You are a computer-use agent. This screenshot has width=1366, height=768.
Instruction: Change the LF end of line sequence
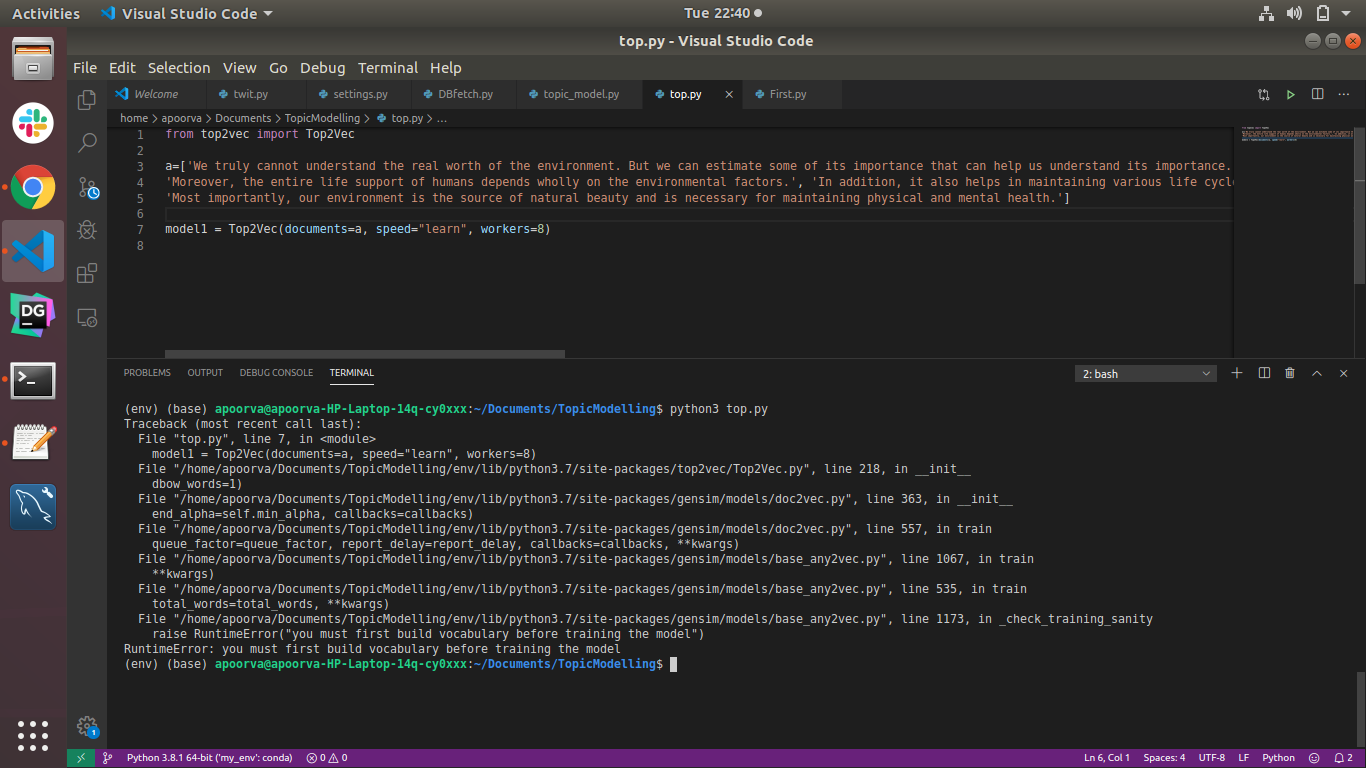(x=1243, y=758)
